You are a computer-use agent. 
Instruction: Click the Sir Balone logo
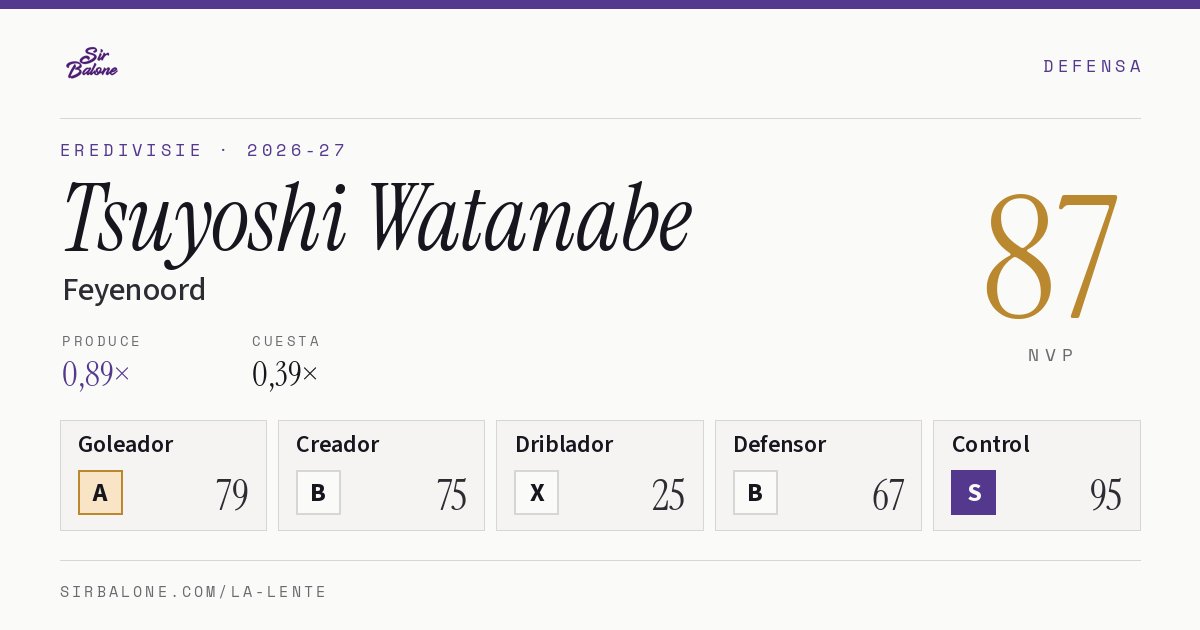tap(92, 63)
